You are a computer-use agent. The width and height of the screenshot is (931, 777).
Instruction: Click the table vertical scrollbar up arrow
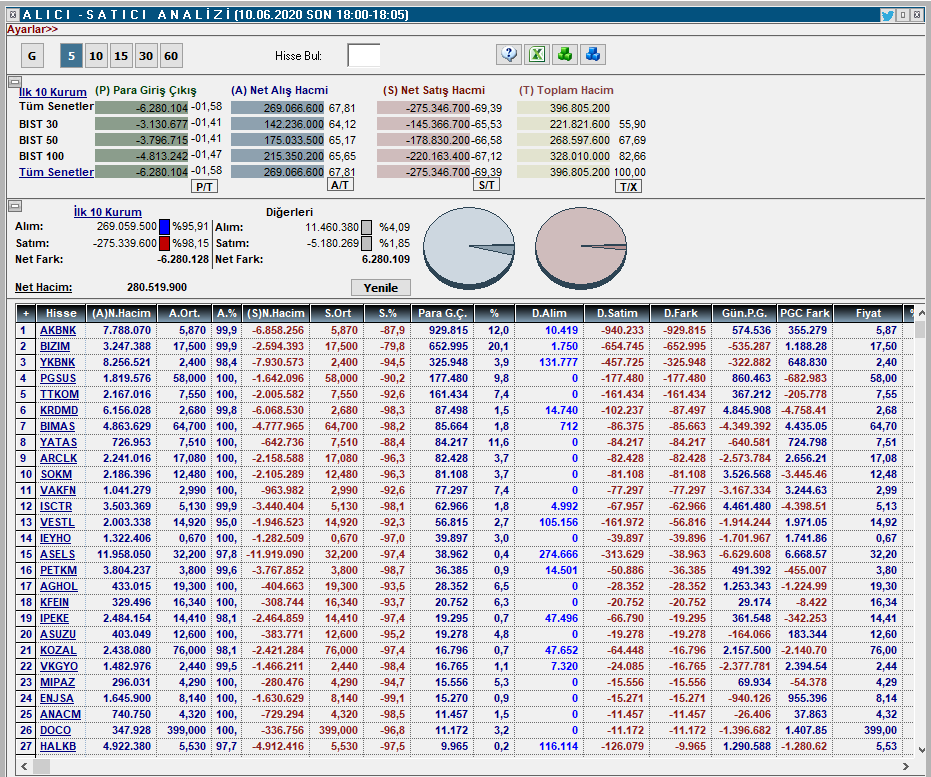[x=921, y=312]
